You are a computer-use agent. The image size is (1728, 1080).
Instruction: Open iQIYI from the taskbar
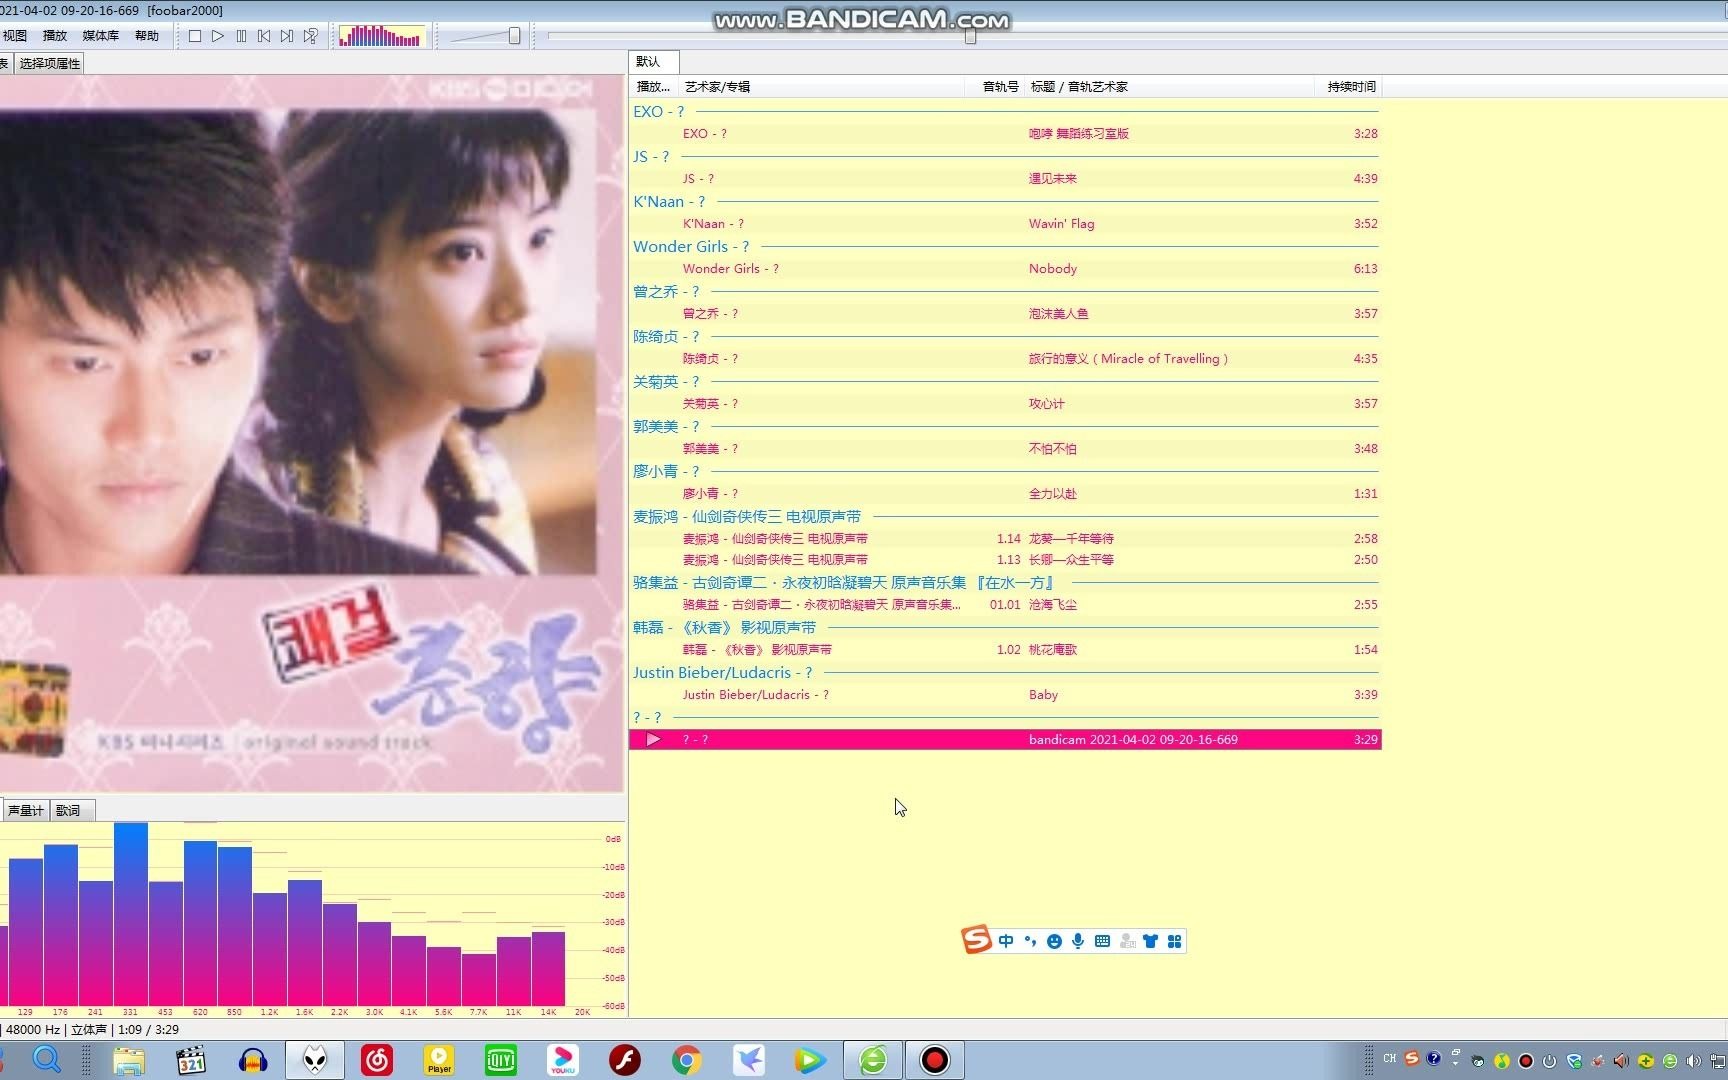[501, 1060]
